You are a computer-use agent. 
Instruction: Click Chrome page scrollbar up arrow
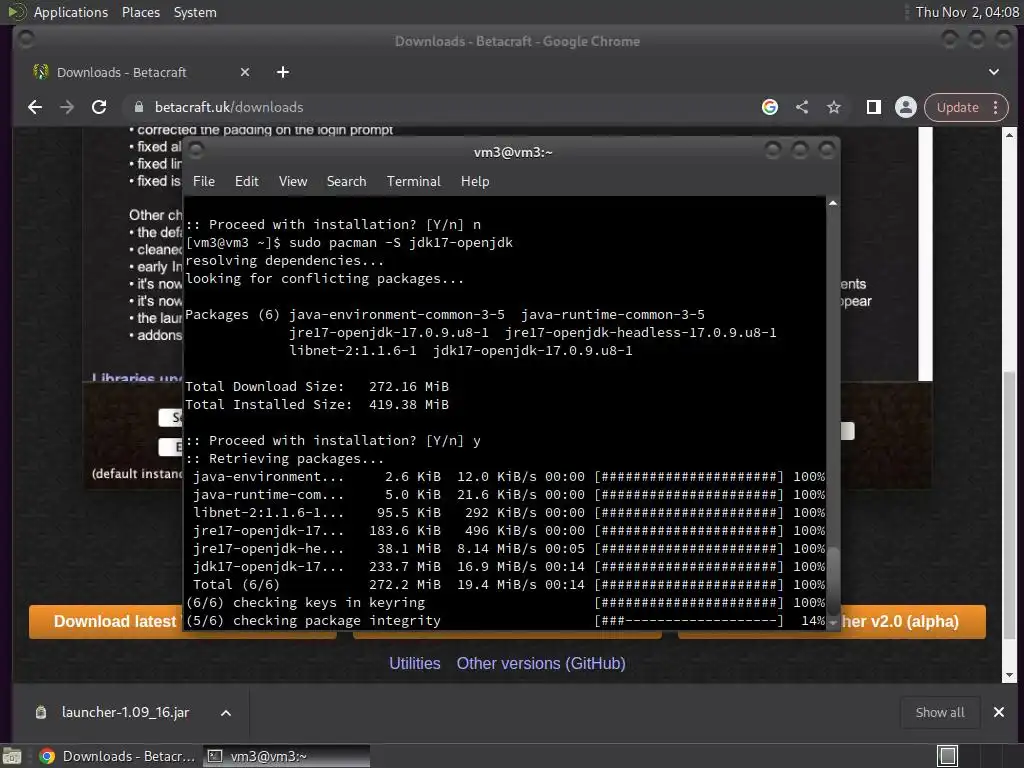[1009, 135]
